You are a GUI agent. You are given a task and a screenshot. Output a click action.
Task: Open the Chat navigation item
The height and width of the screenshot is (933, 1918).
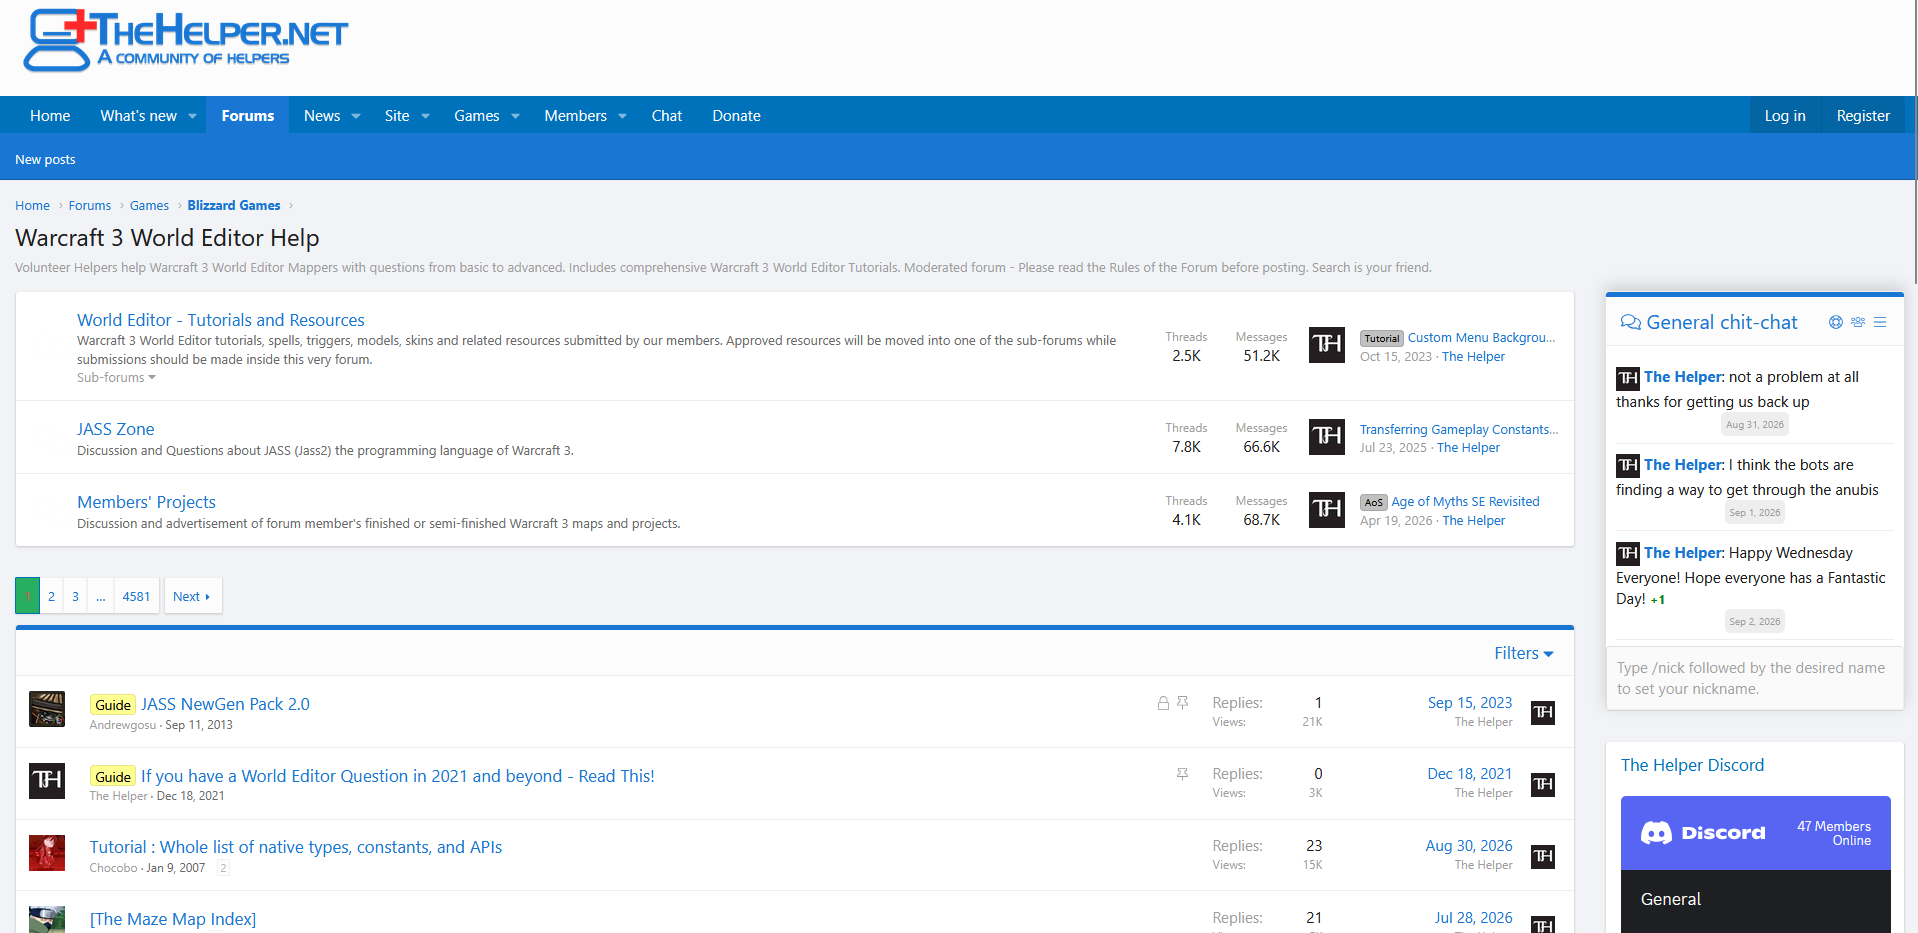[x=667, y=116]
